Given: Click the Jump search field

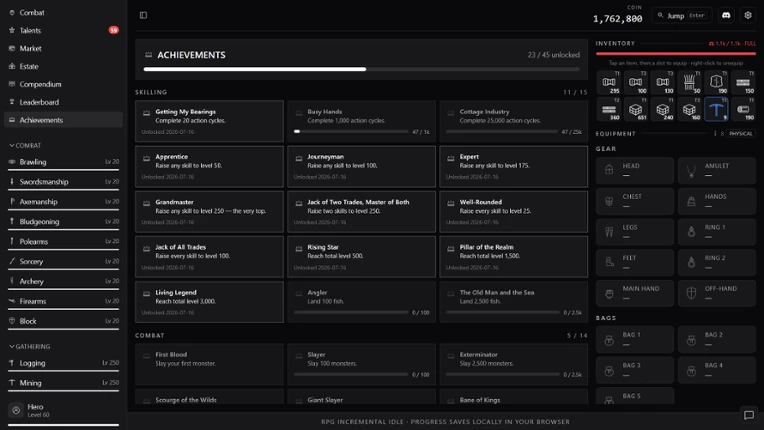Looking at the screenshot, I should click(x=682, y=16).
